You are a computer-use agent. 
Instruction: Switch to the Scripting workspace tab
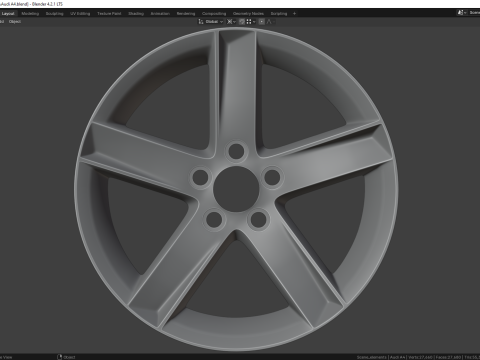point(279,14)
